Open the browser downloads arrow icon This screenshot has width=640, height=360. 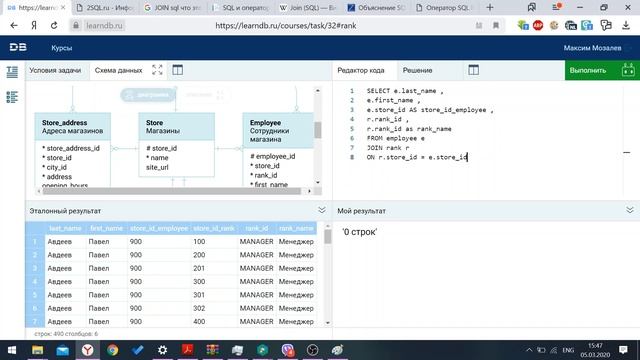pos(626,25)
